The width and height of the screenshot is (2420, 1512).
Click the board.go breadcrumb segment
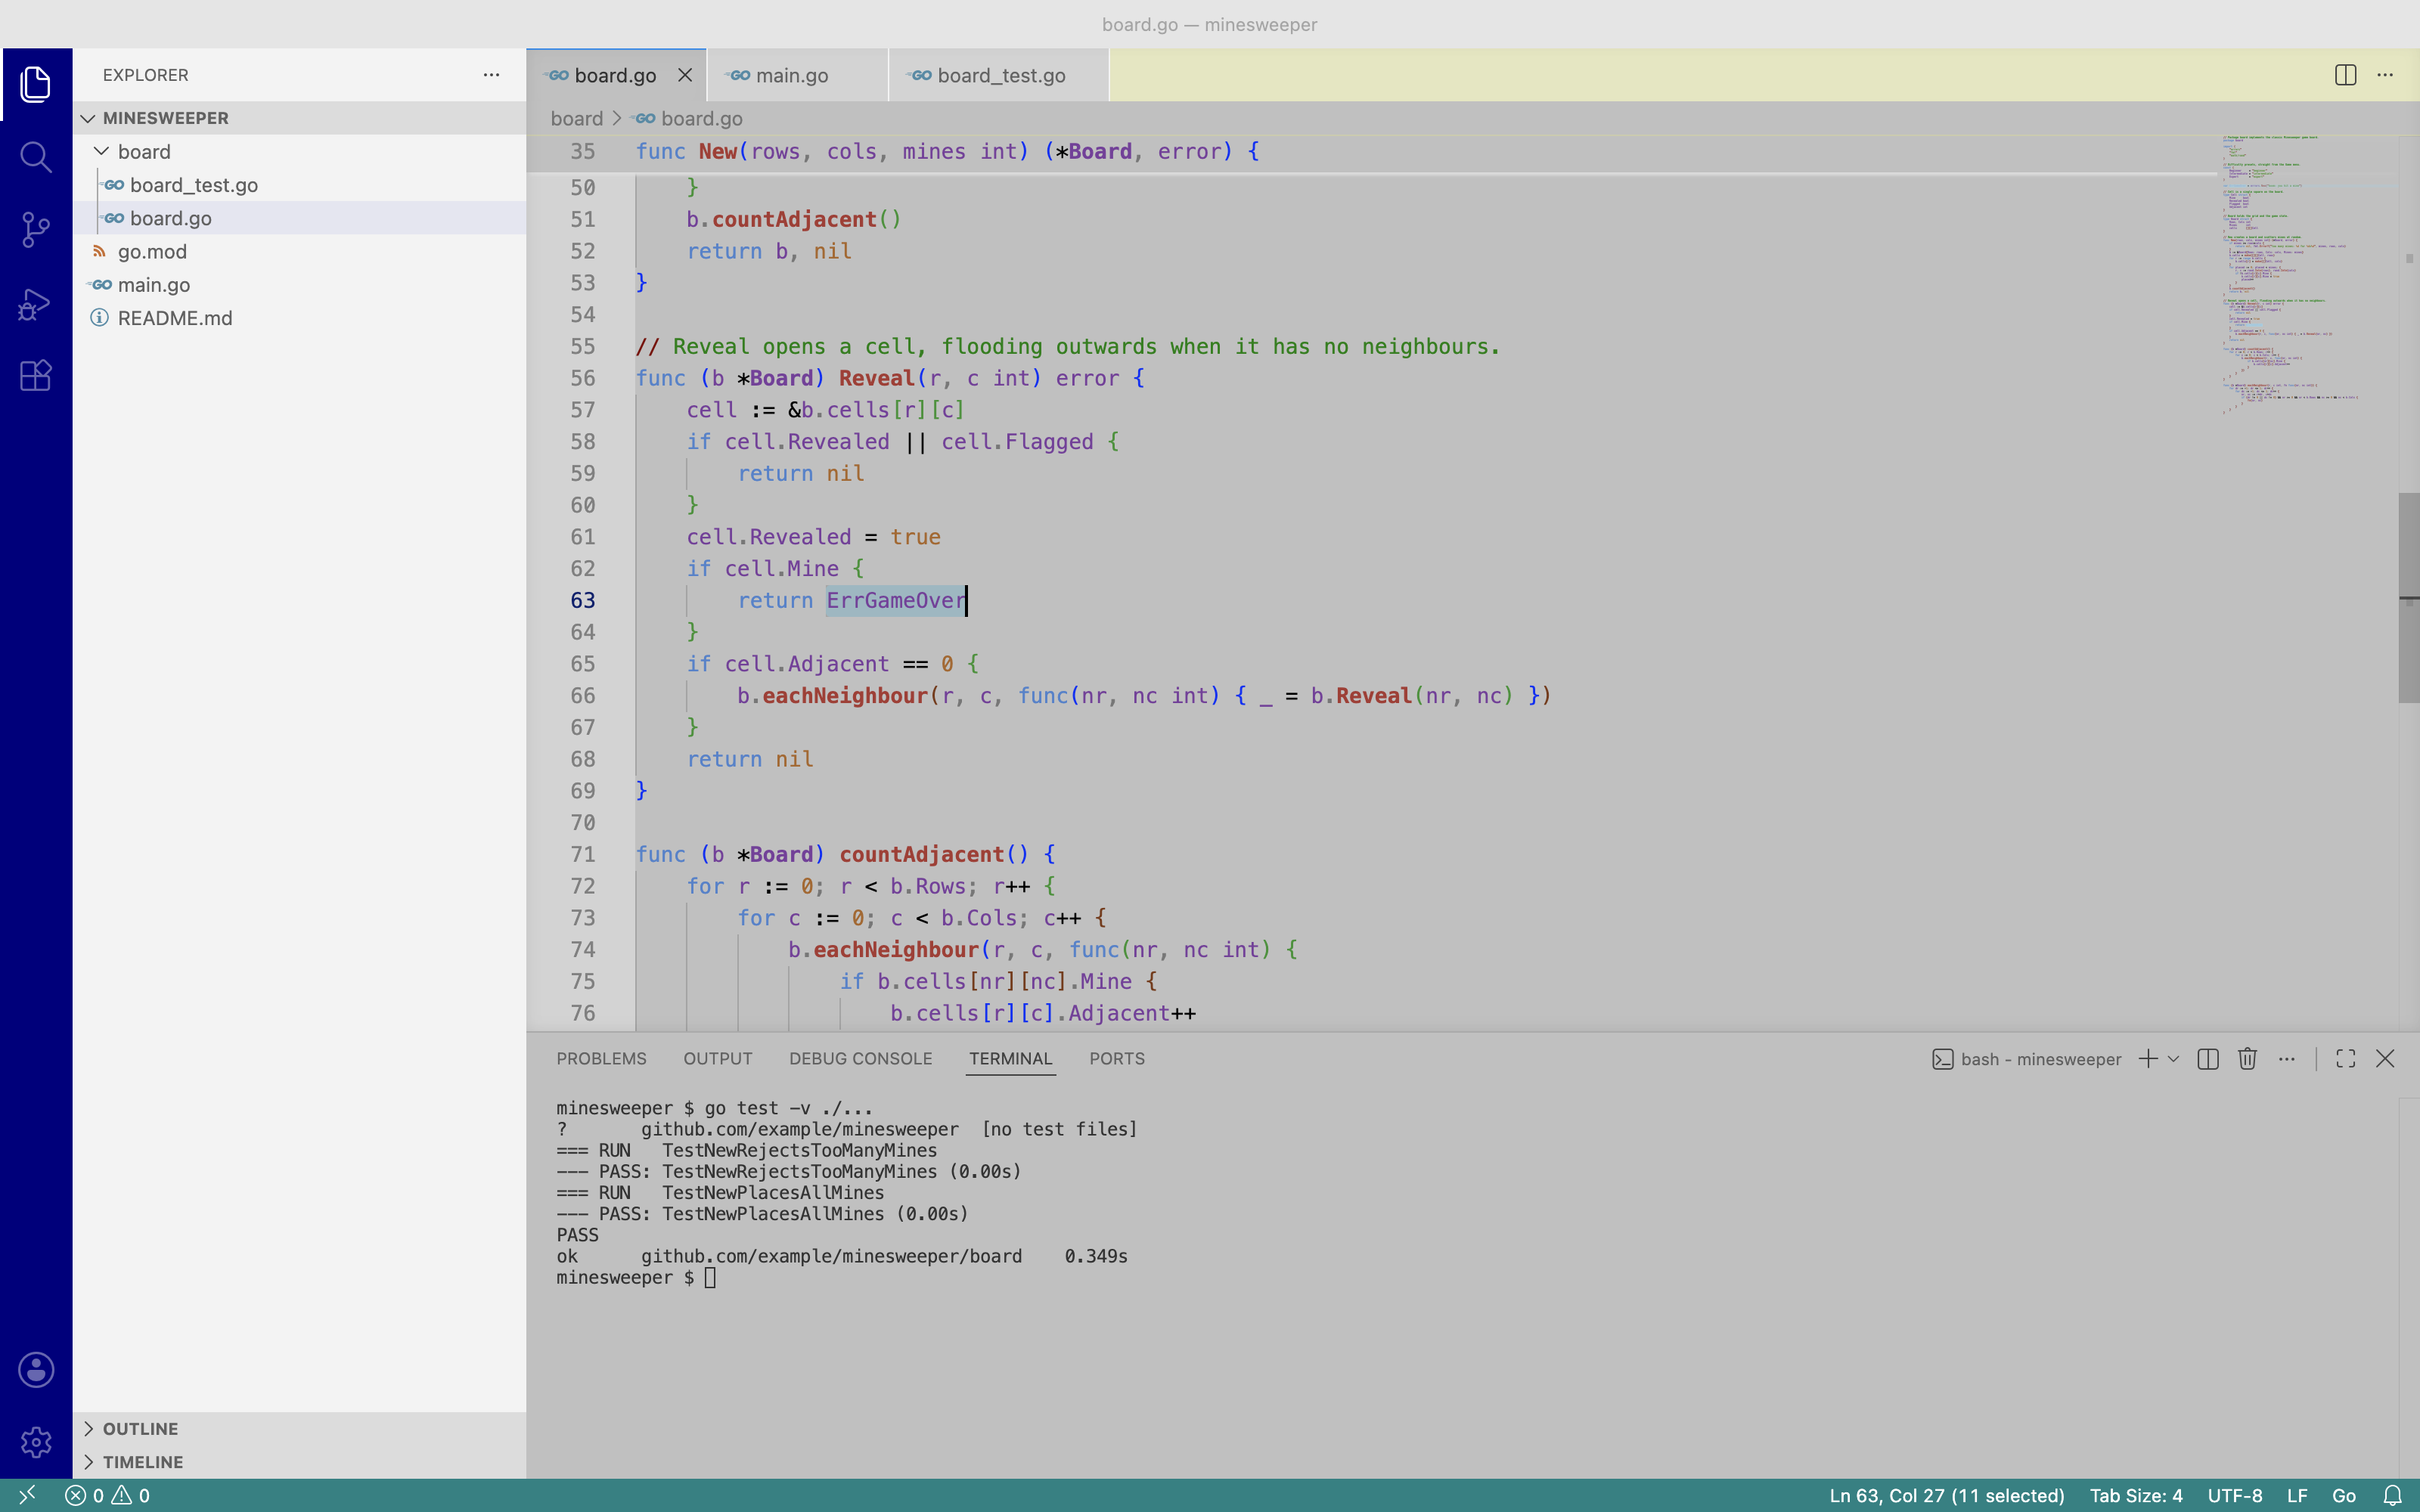click(689, 118)
